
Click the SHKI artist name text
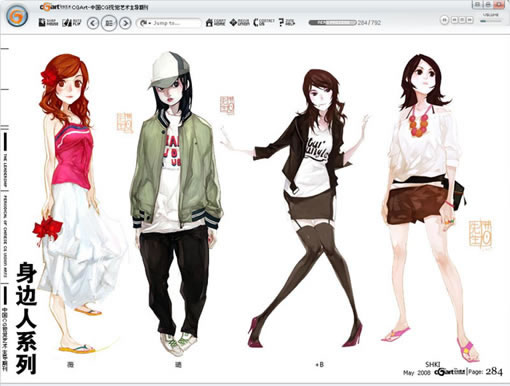point(433,364)
